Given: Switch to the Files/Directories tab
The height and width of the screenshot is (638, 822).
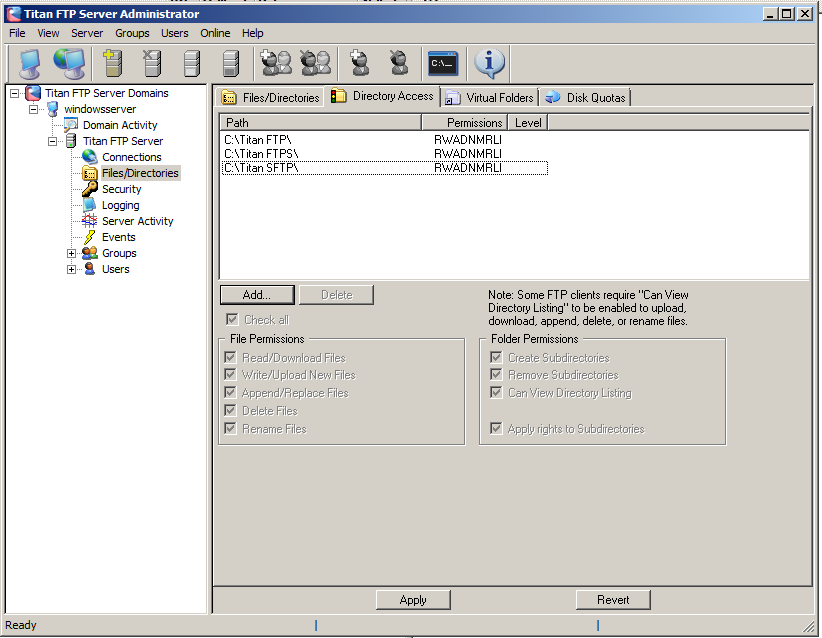Looking at the screenshot, I should click(271, 98).
